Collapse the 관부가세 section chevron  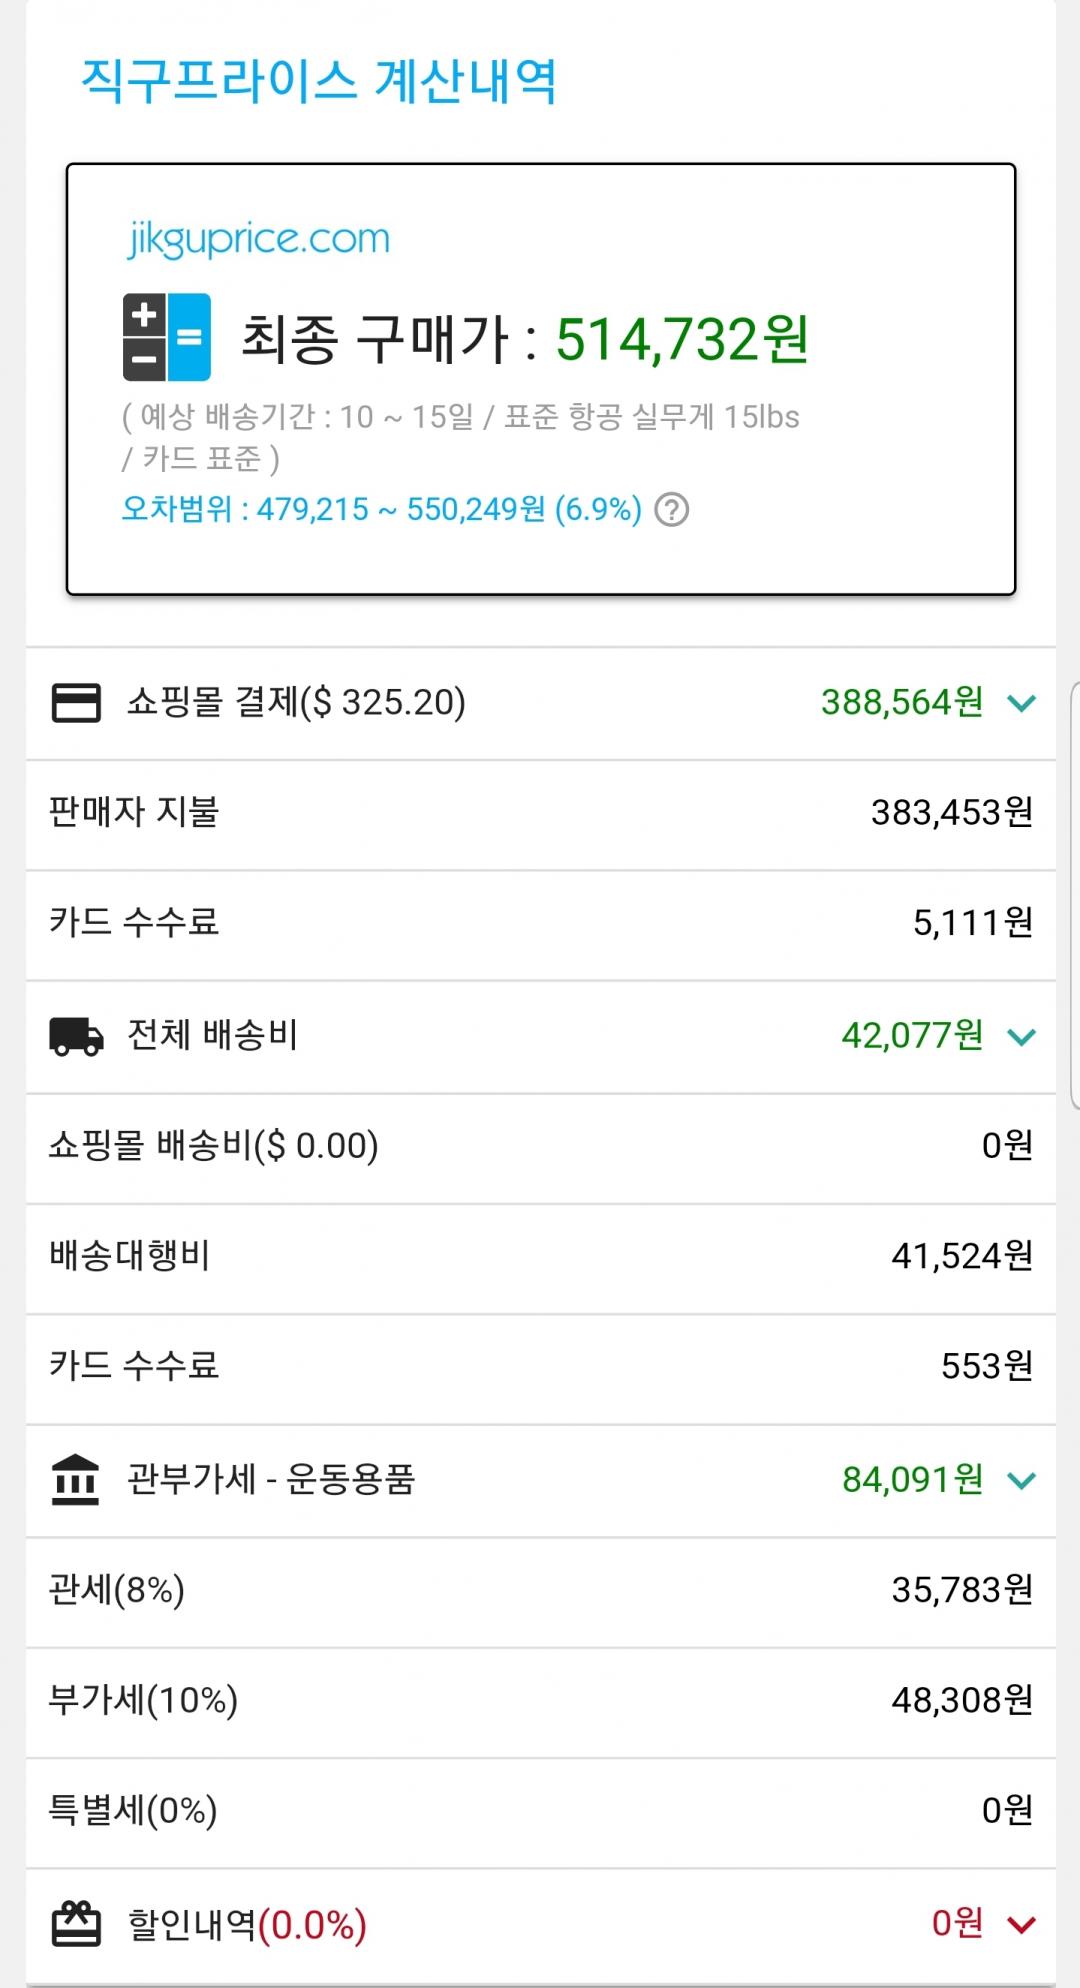(x=1021, y=1480)
